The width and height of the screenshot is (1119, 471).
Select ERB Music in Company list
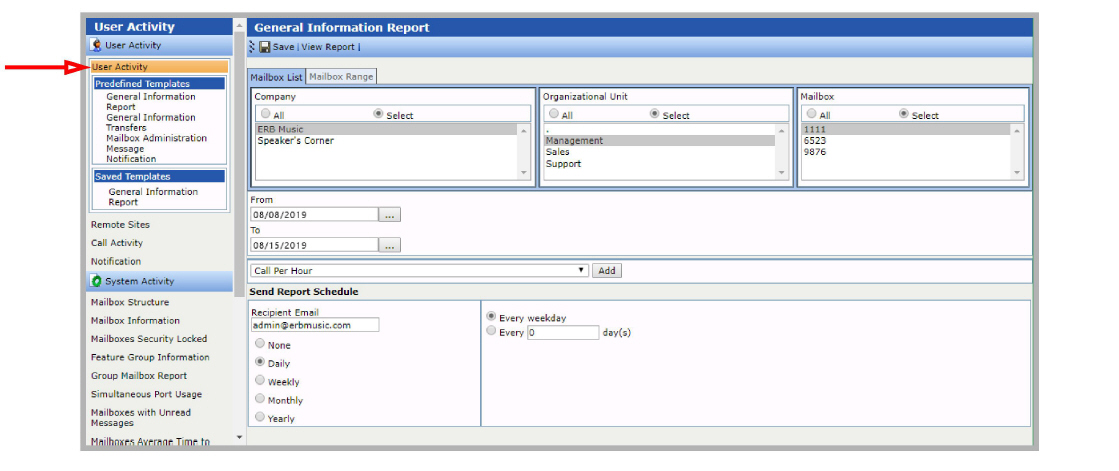pyautogui.click(x=388, y=129)
